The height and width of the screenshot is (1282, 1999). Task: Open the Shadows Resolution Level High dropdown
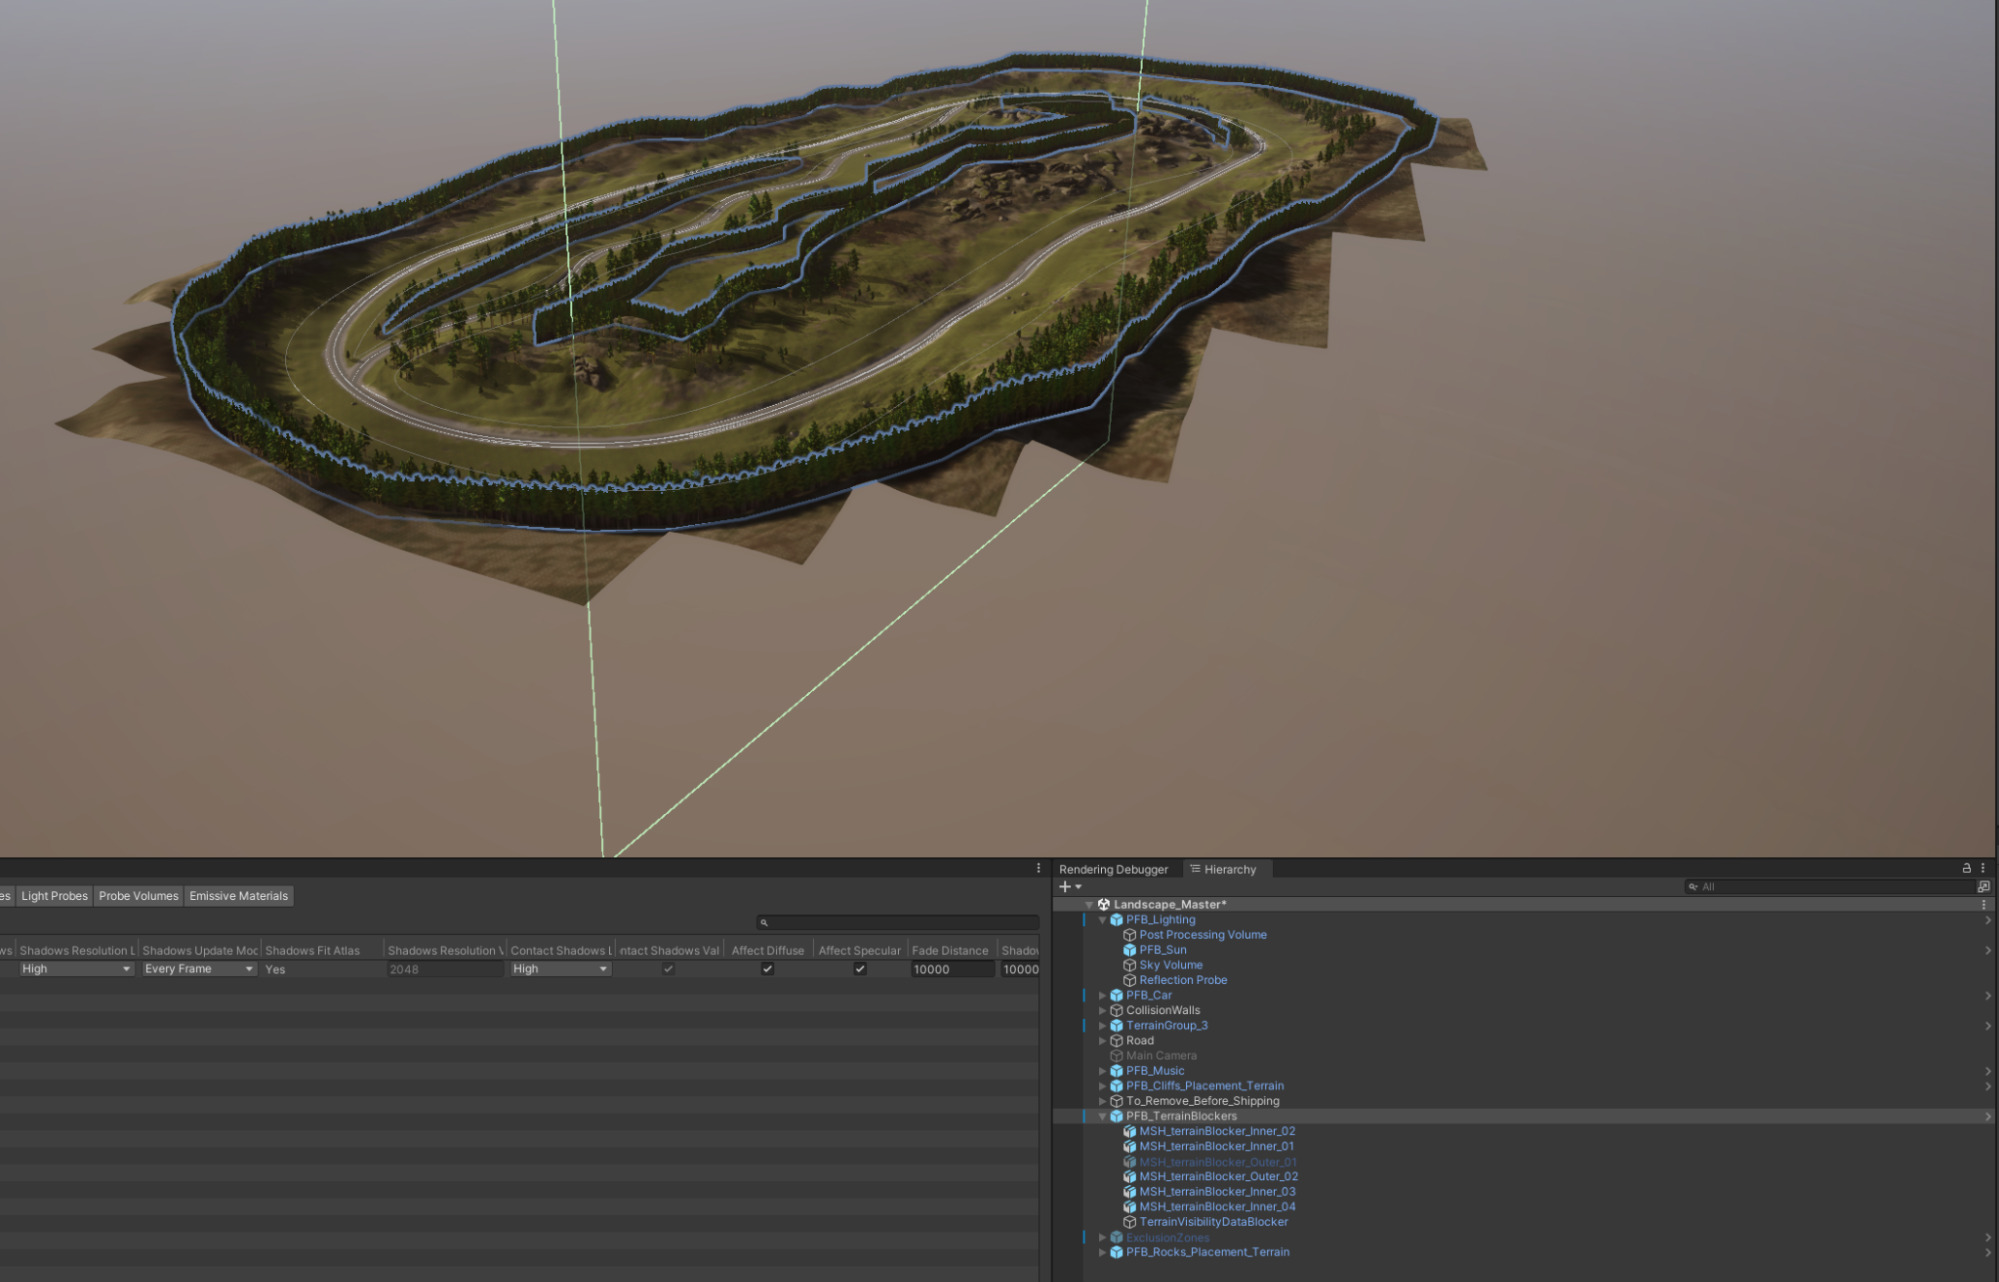(76, 969)
